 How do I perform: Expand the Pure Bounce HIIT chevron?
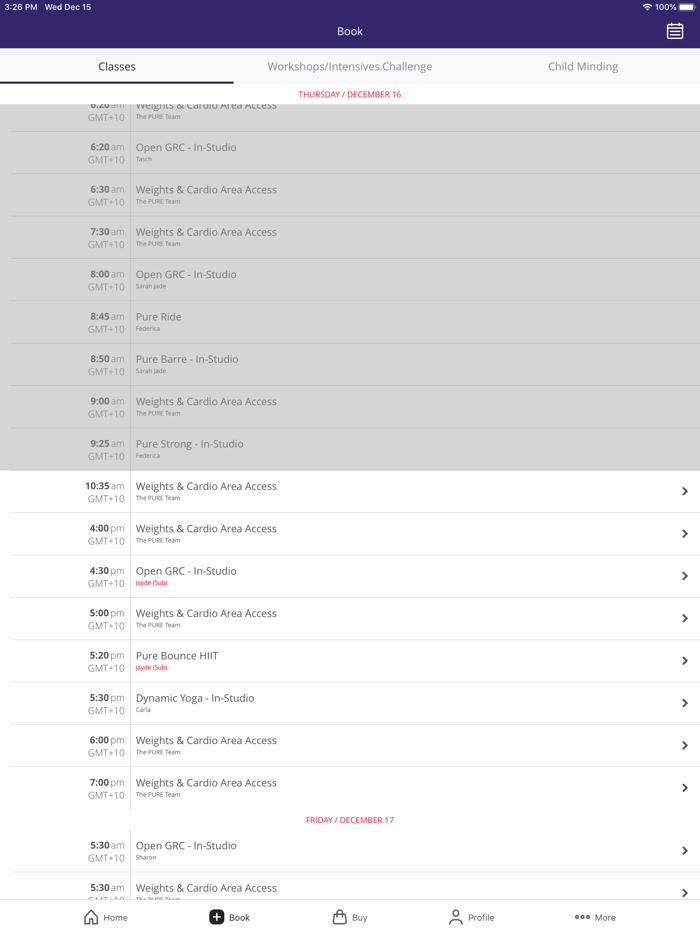pos(685,661)
